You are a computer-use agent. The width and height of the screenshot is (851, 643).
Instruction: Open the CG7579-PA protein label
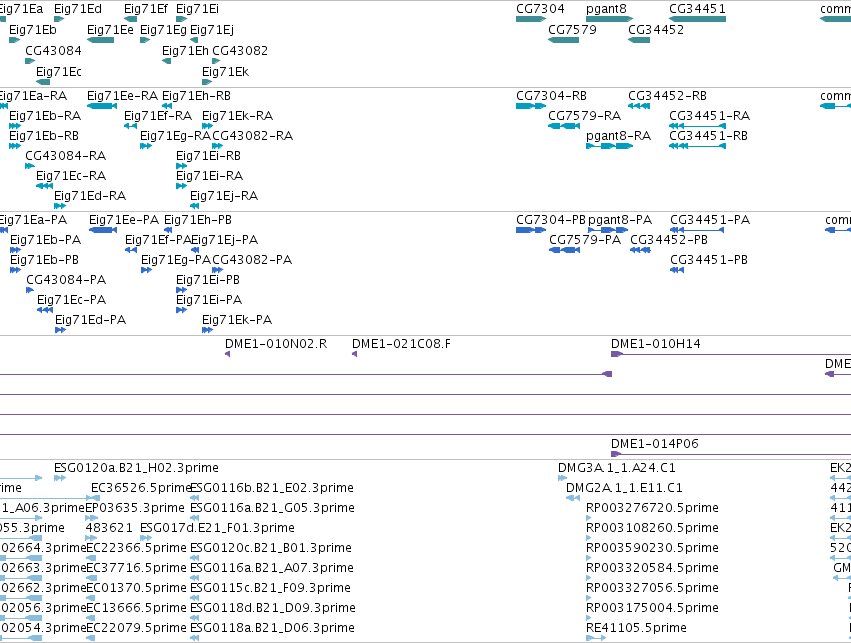click(585, 240)
